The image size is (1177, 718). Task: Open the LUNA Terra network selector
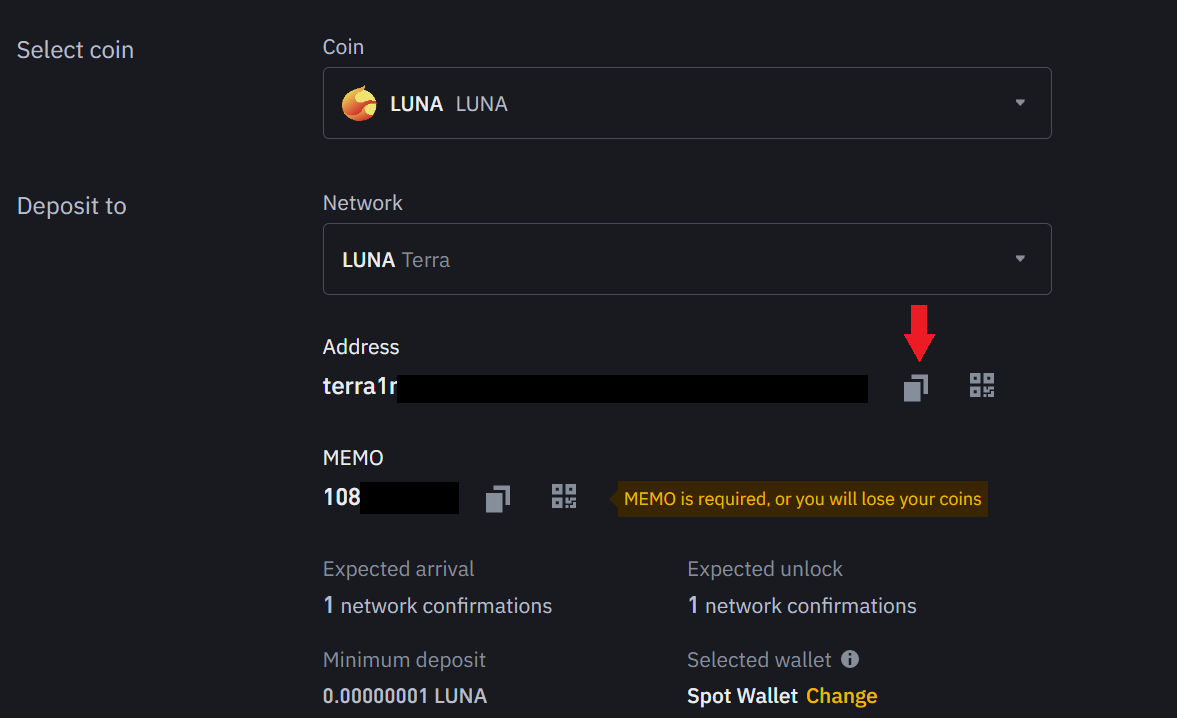pyautogui.click(x=686, y=259)
